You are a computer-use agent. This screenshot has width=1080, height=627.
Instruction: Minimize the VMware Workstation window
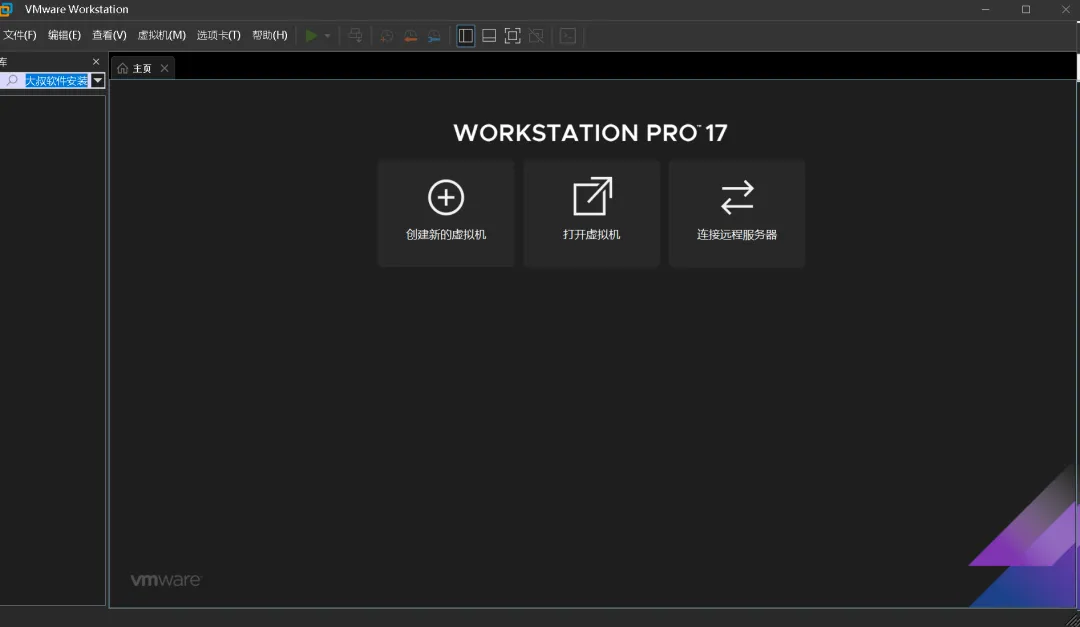click(x=986, y=10)
